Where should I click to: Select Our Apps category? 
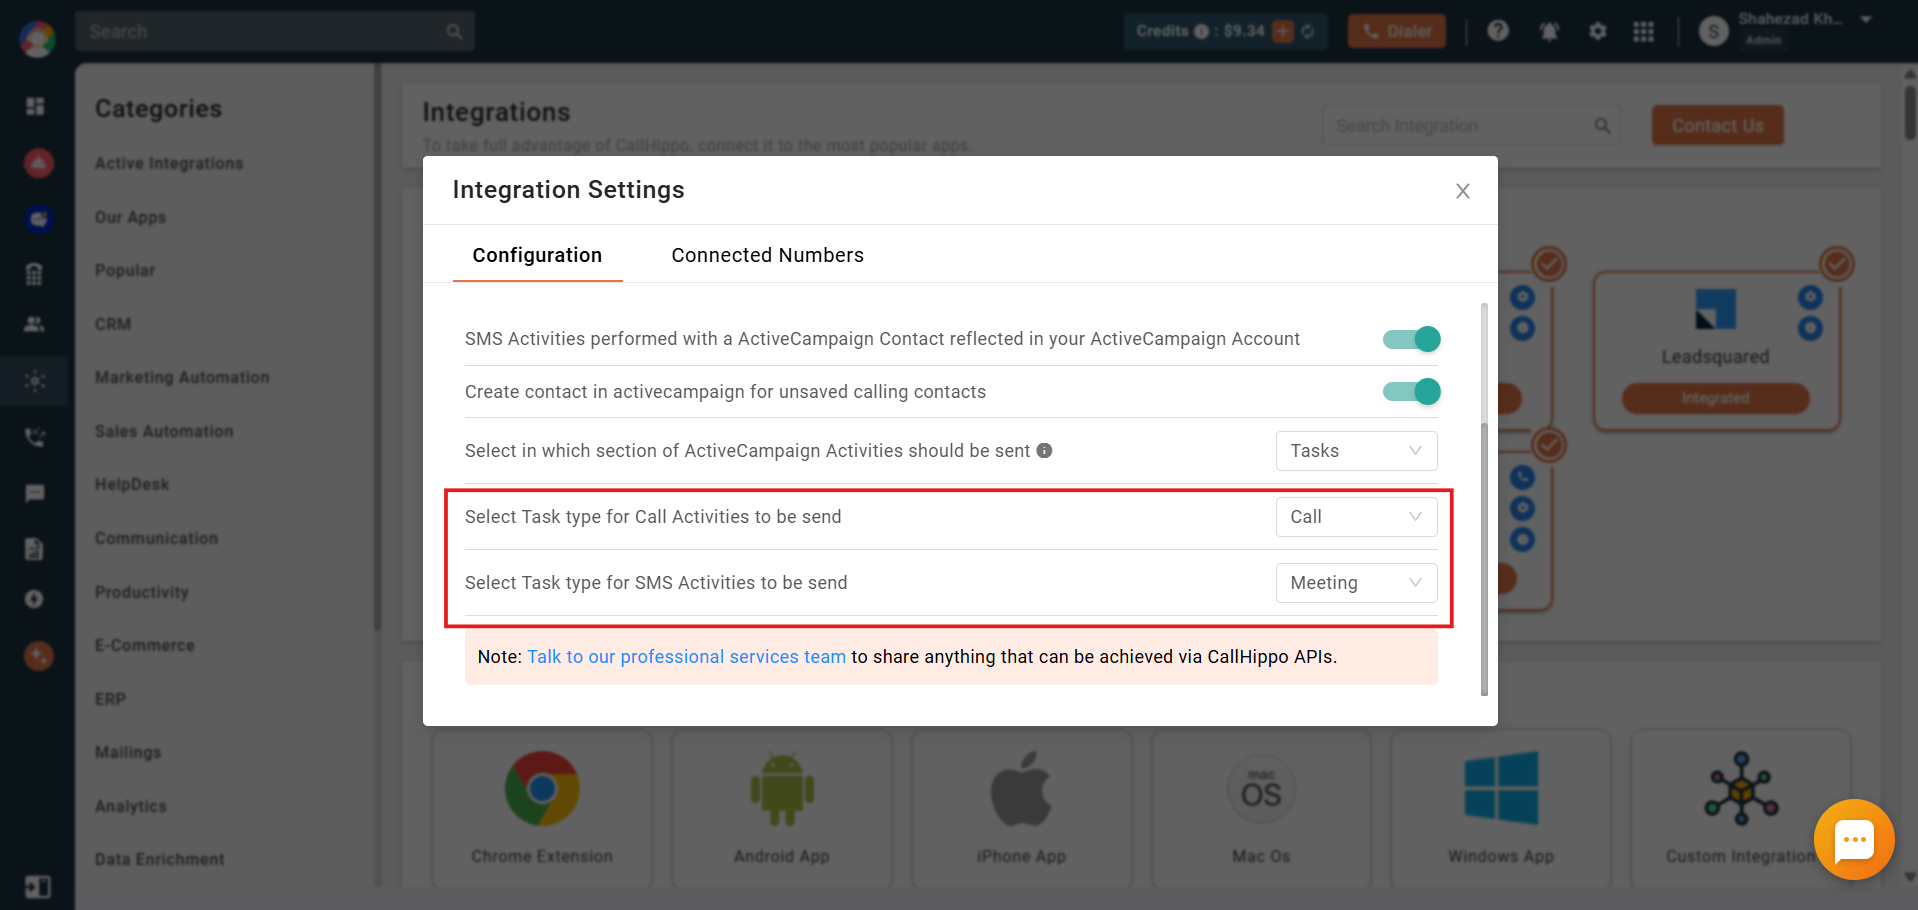131,217
